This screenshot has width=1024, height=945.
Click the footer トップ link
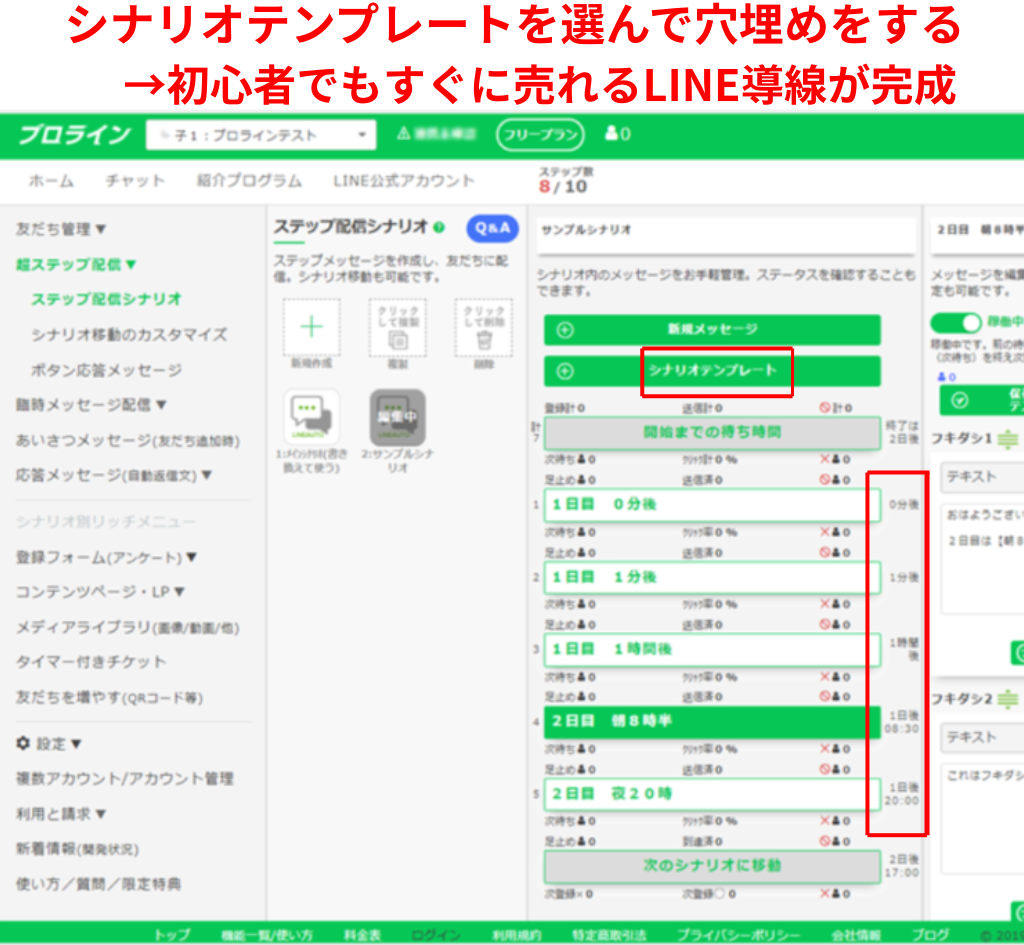(x=172, y=935)
